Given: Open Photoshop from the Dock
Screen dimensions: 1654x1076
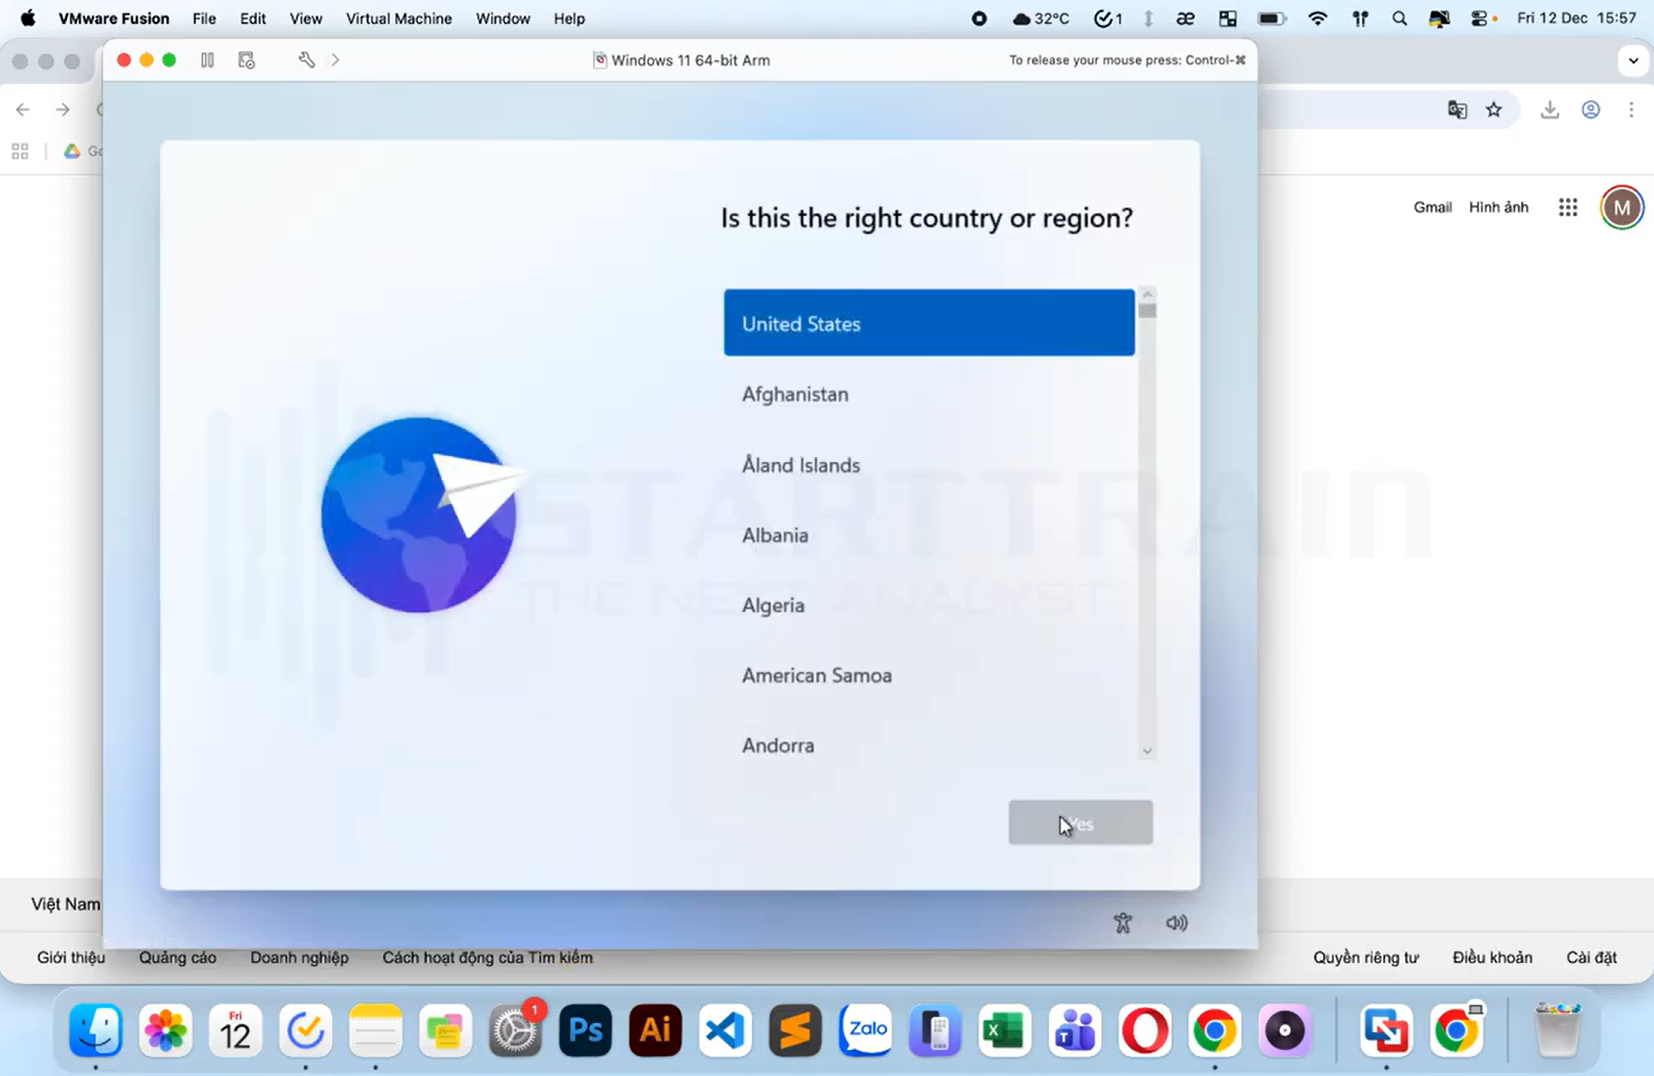Looking at the screenshot, I should pos(584,1030).
